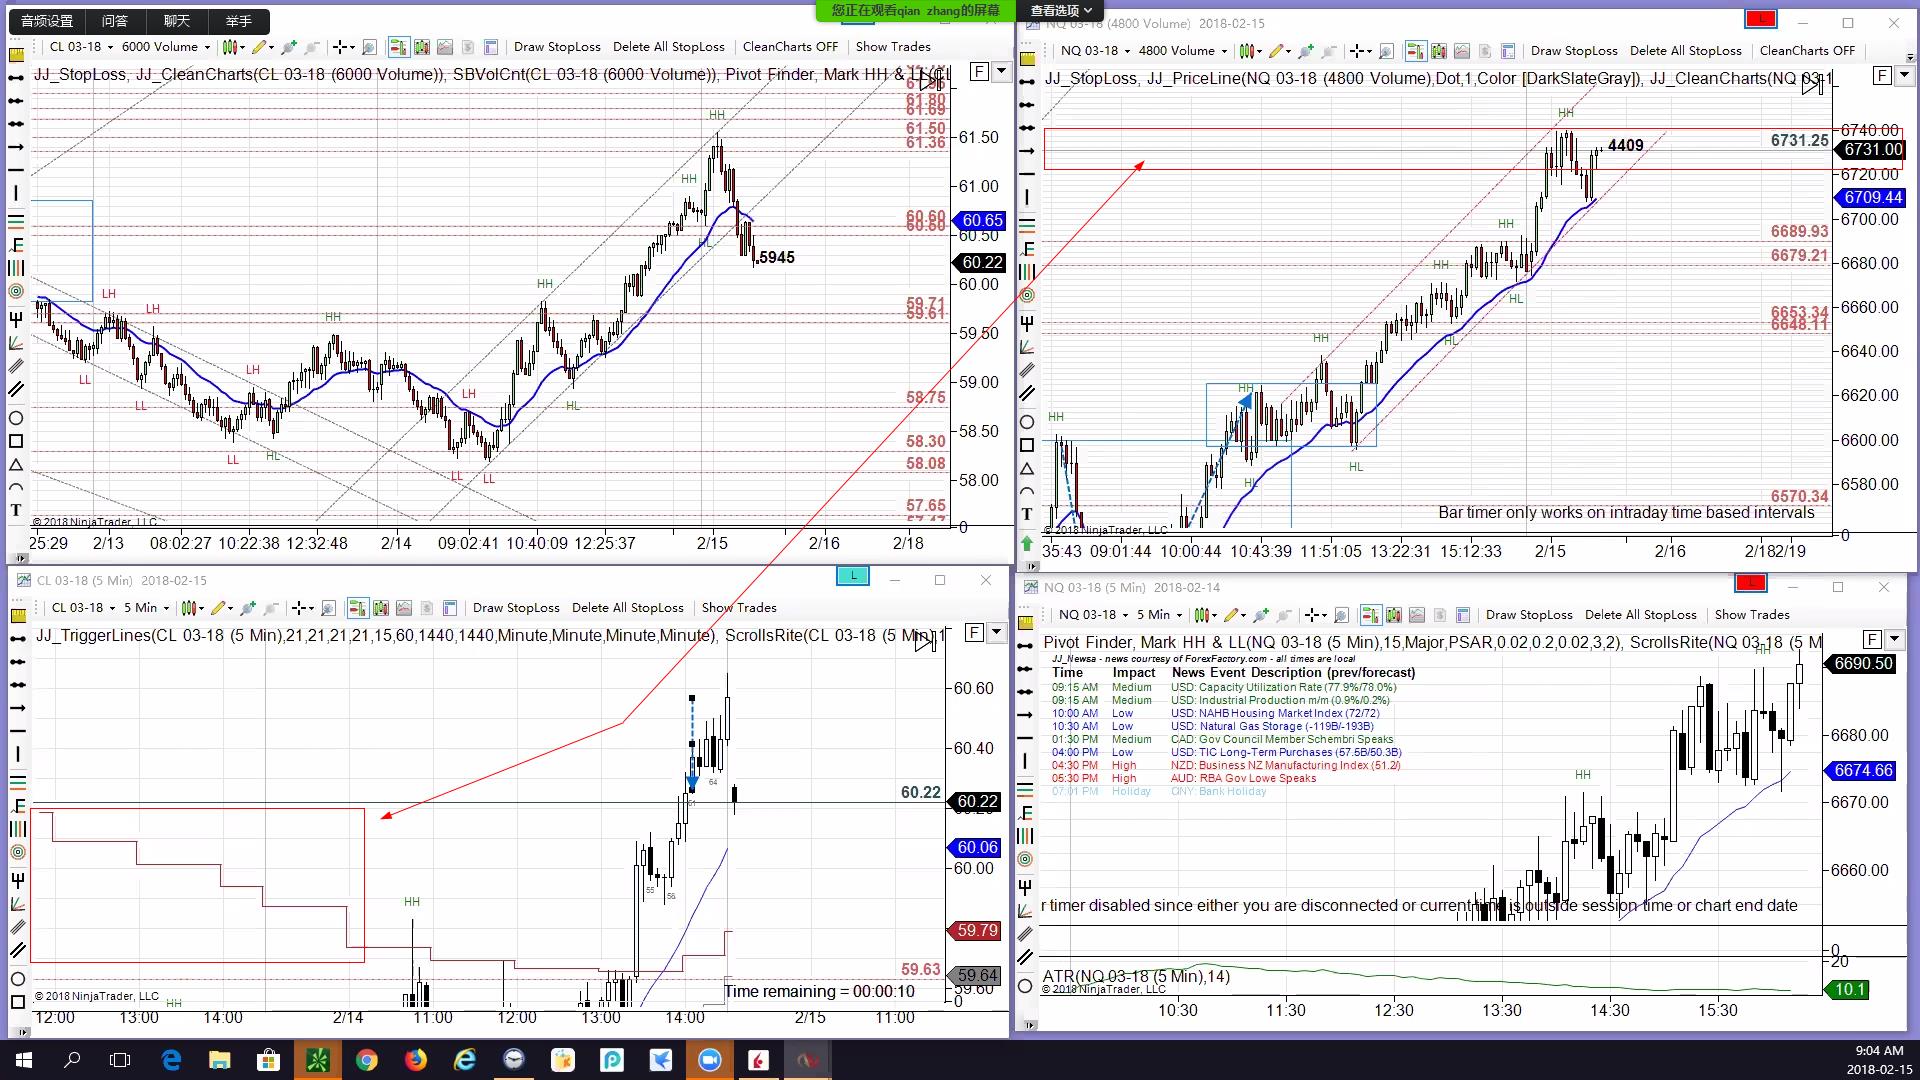Toggle Show Trades in CL 6000 Volume chart
Image resolution: width=1920 pixels, height=1080 pixels.
coord(893,47)
